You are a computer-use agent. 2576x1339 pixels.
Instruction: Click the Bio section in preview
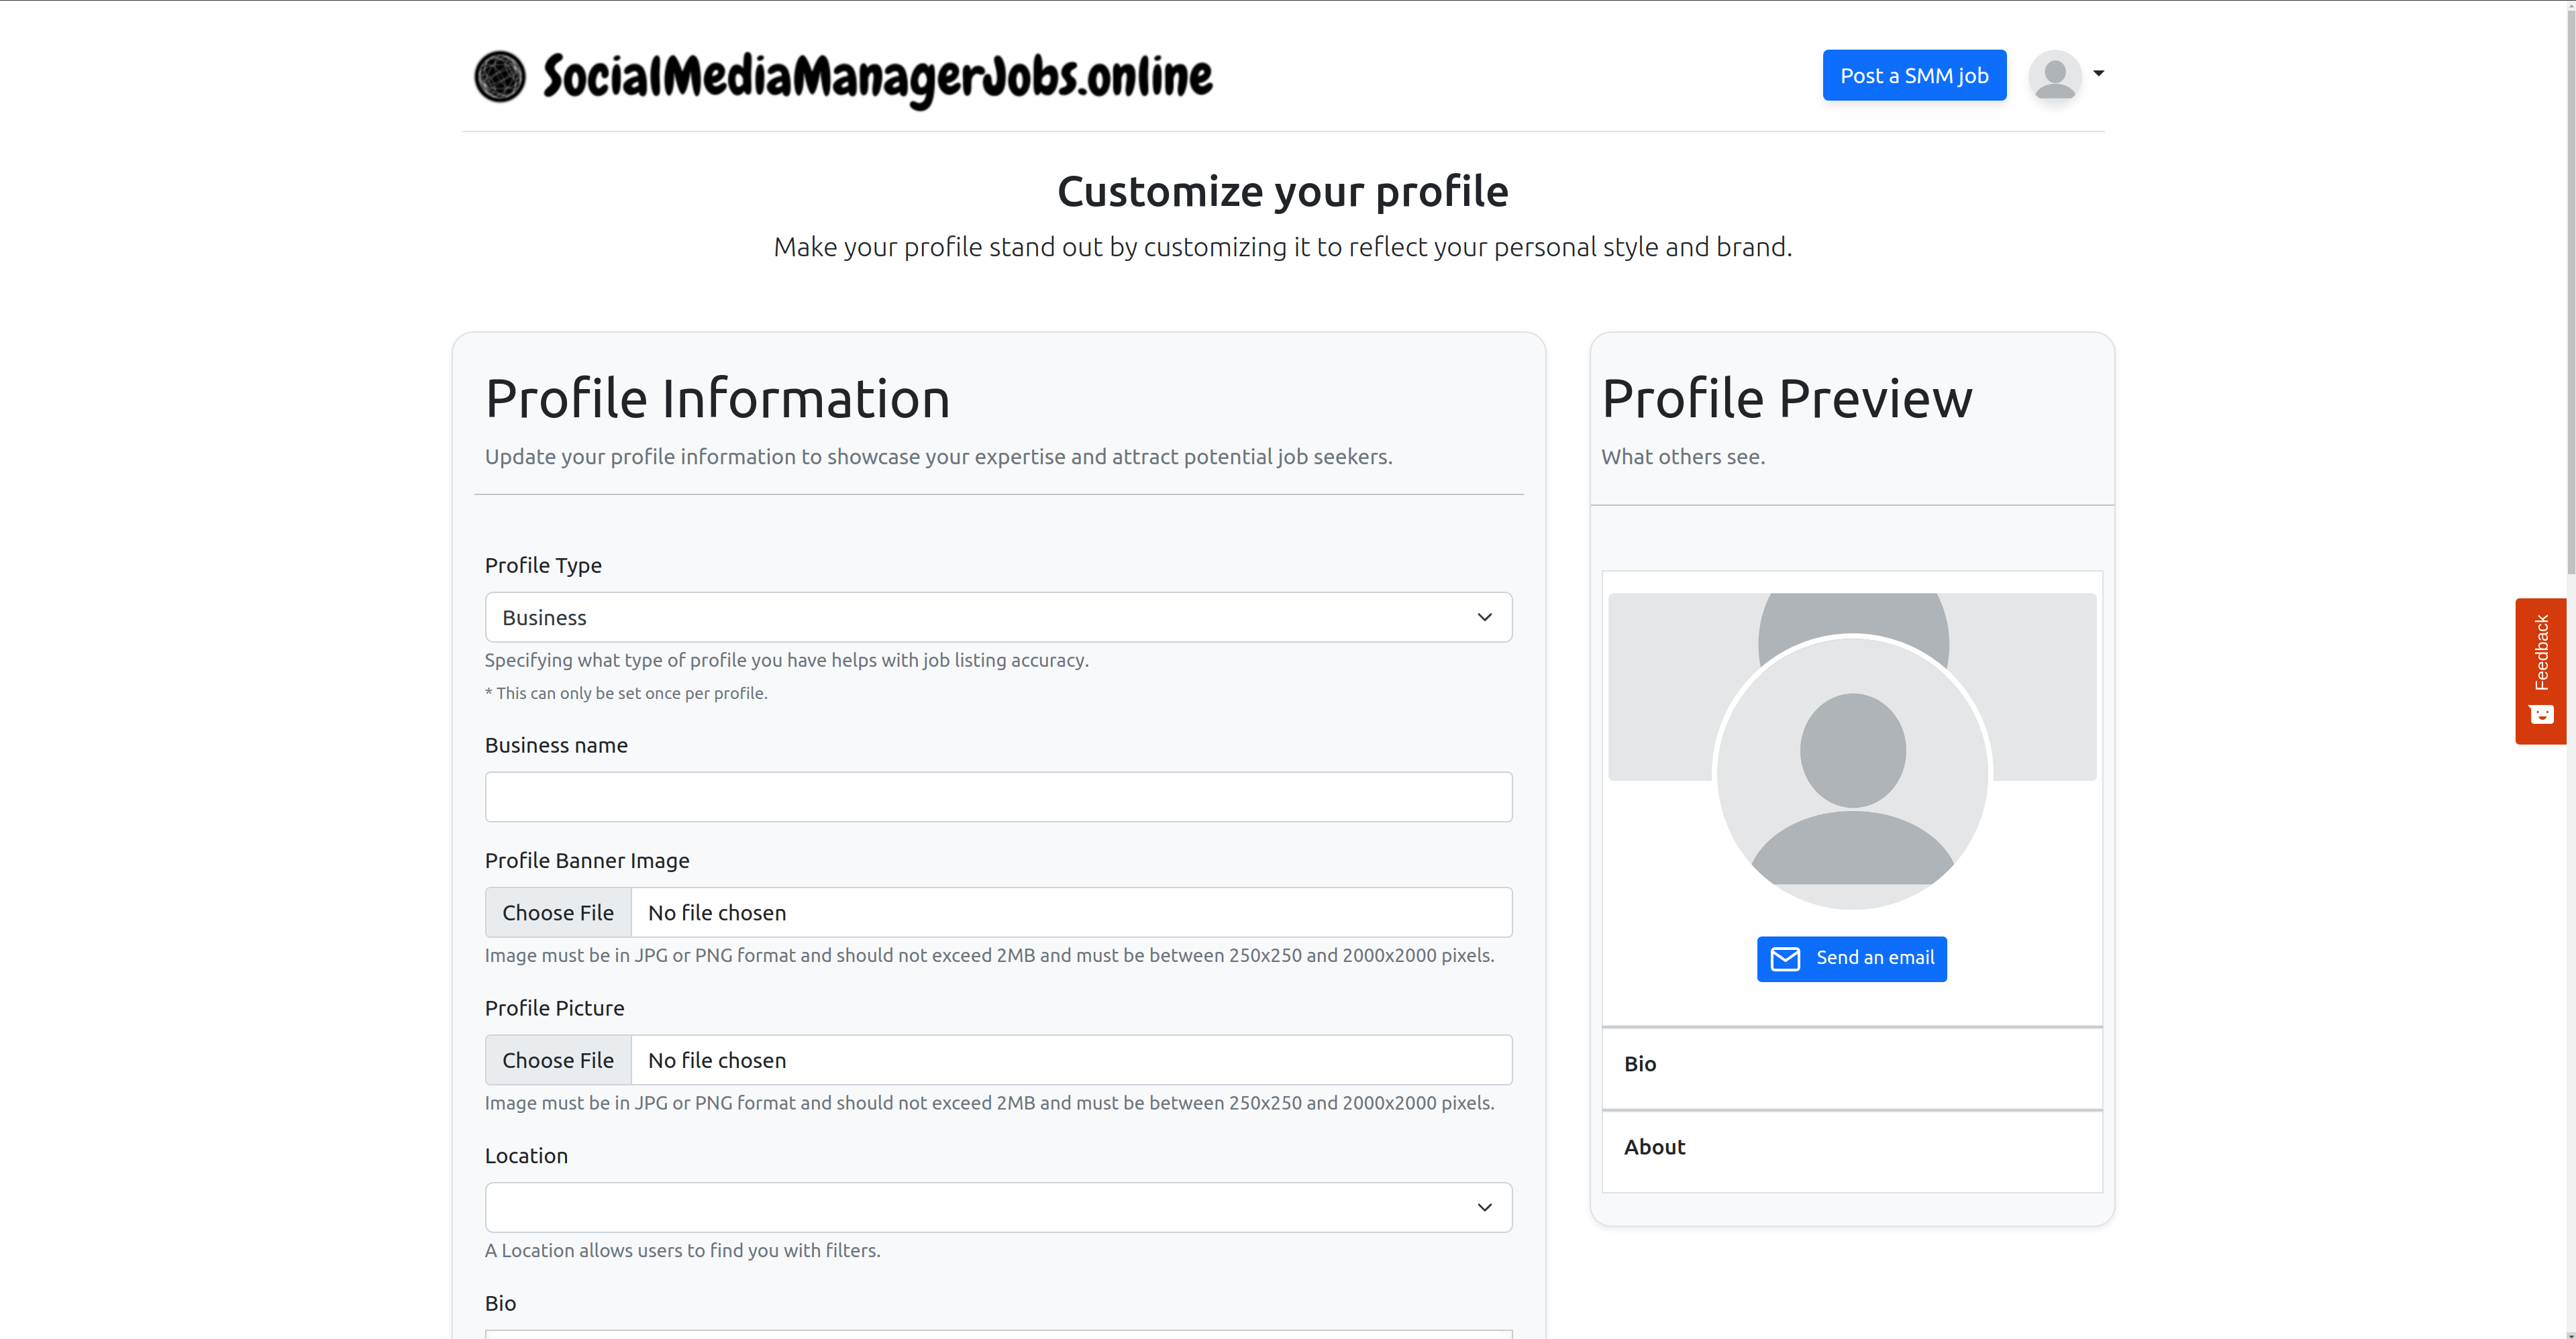pyautogui.click(x=1851, y=1067)
